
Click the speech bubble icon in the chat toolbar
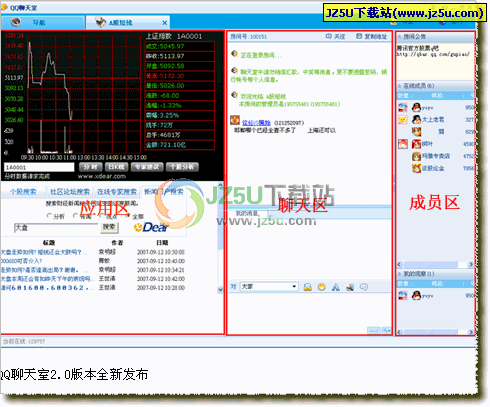[x=364, y=287]
